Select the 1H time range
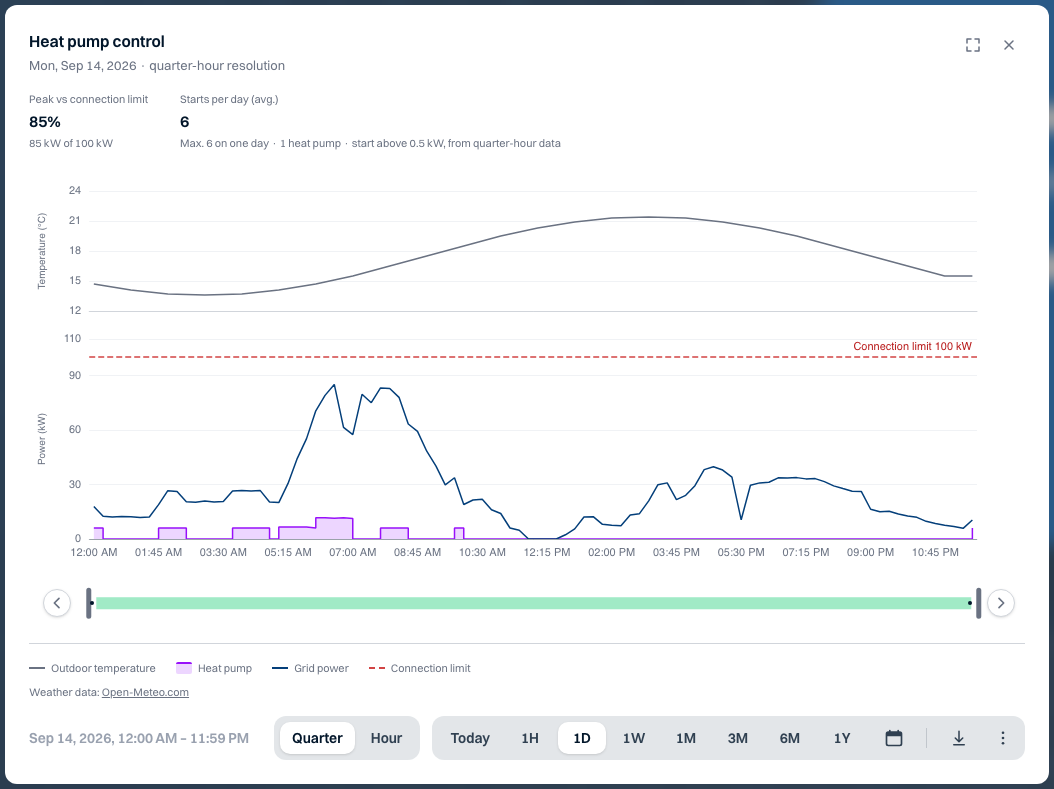 [530, 738]
